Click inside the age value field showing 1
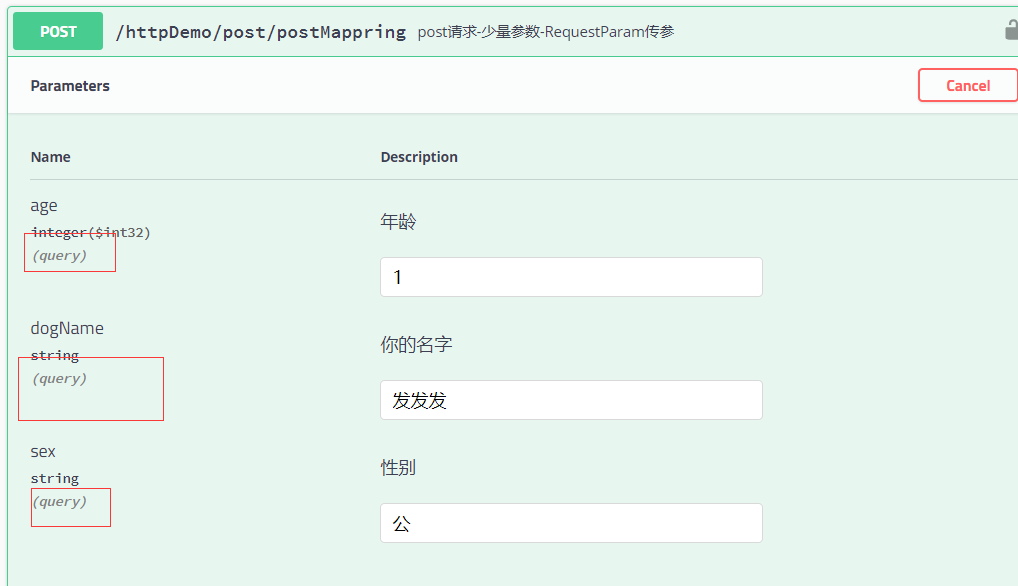 (570, 277)
